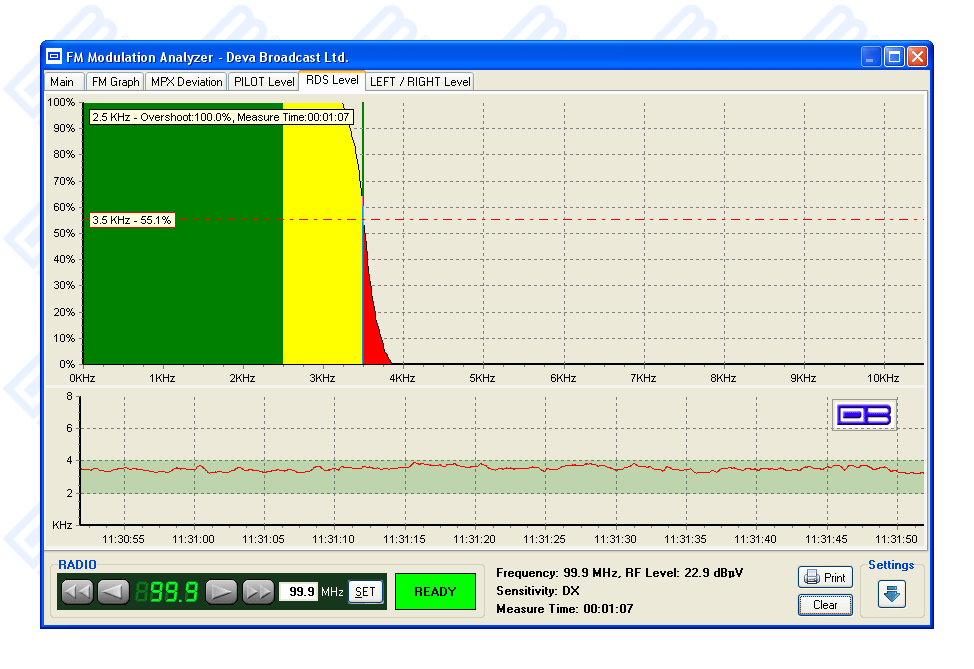
Task: Step frequency down with single left arrow
Action: point(113,592)
